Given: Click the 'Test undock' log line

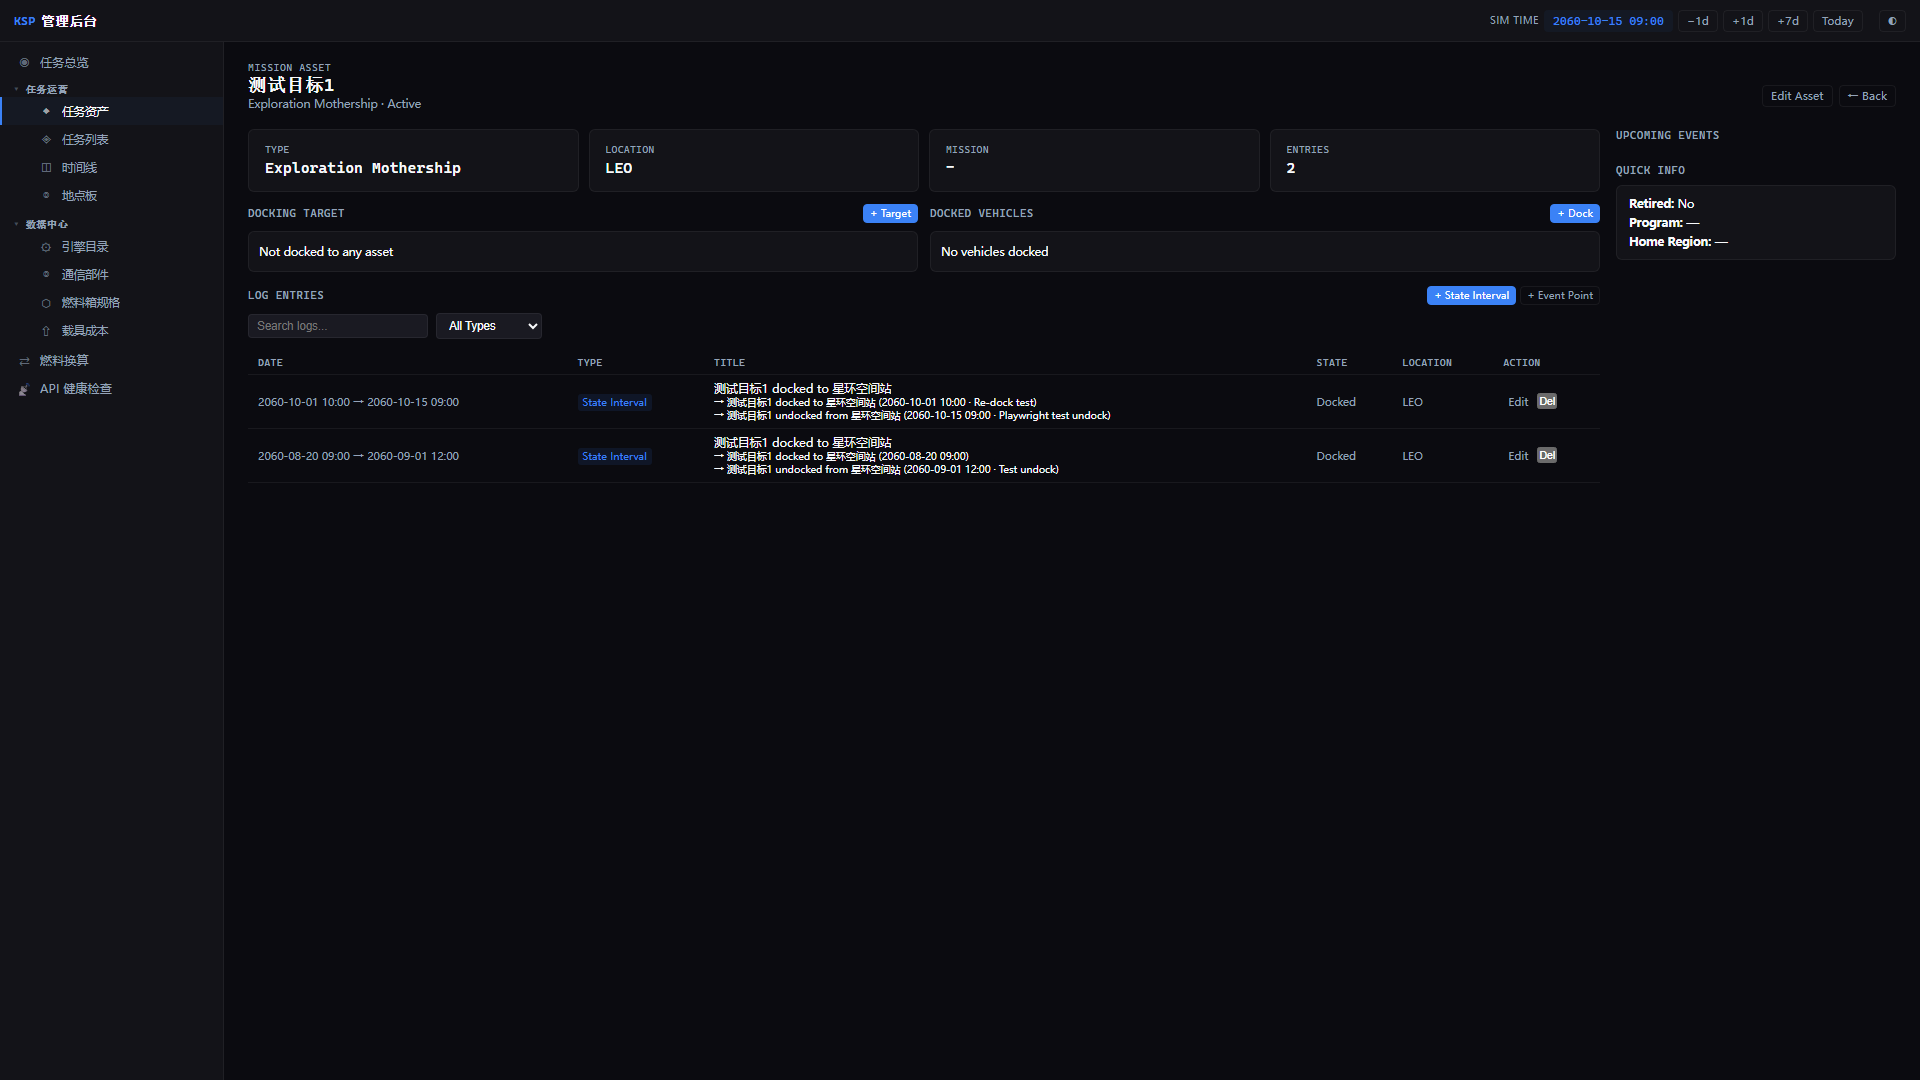Looking at the screenshot, I should (x=886, y=470).
